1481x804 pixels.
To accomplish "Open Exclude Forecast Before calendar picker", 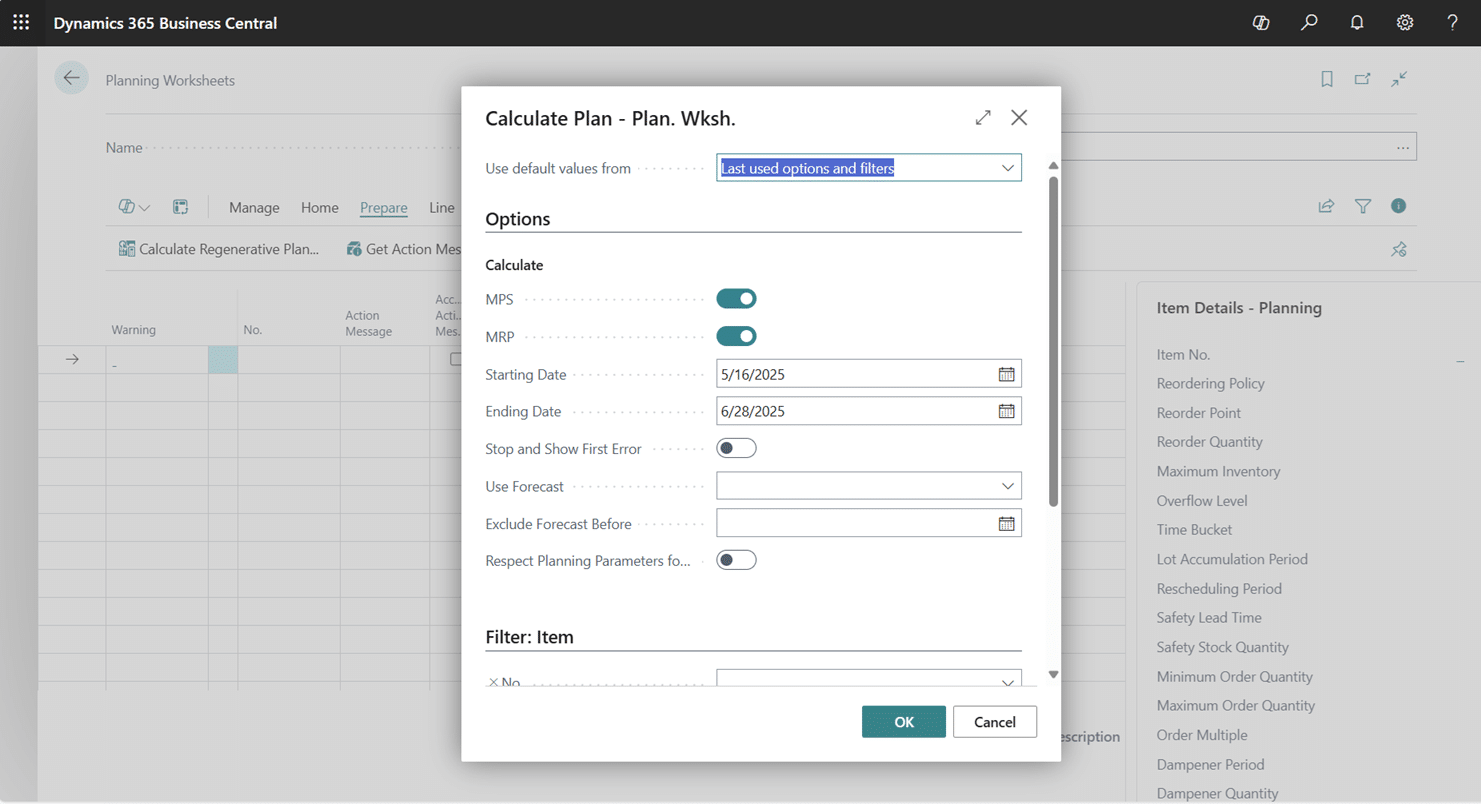I will point(1006,523).
